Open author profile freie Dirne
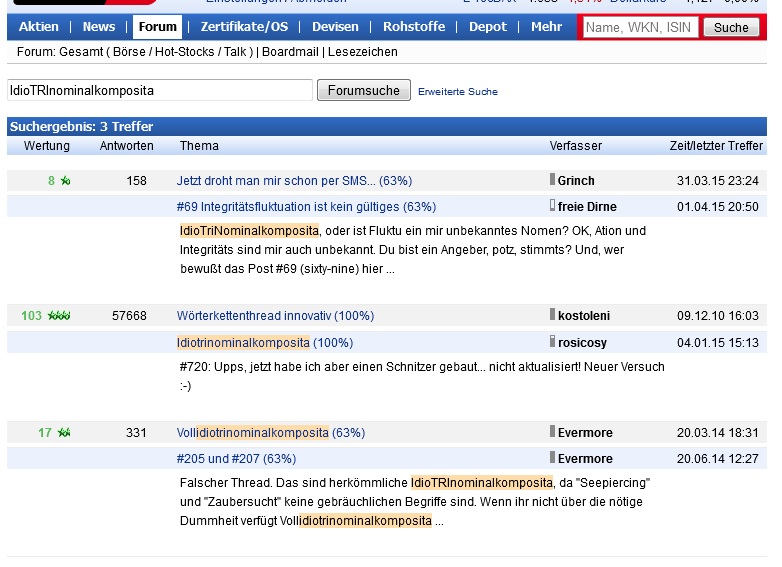Viewport: 782px width, 567px height. [x=587, y=206]
